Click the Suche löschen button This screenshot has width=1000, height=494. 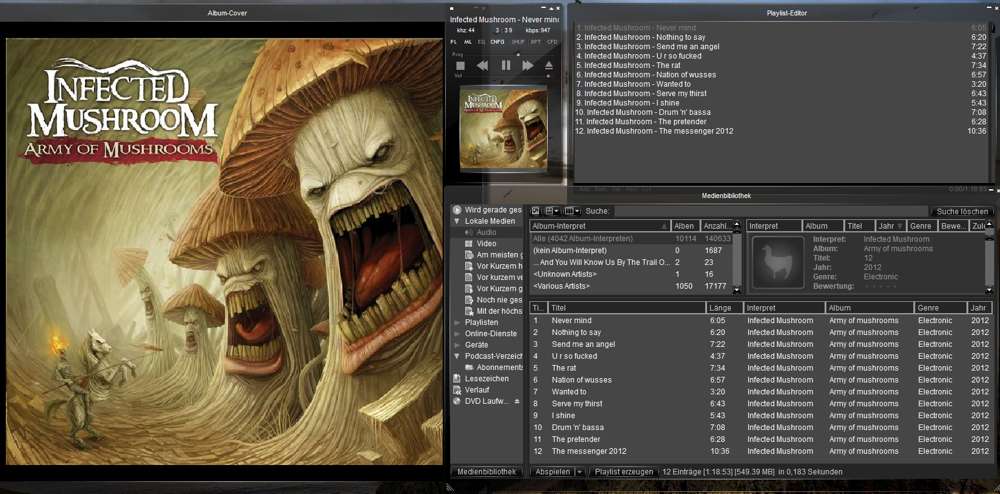coord(961,211)
